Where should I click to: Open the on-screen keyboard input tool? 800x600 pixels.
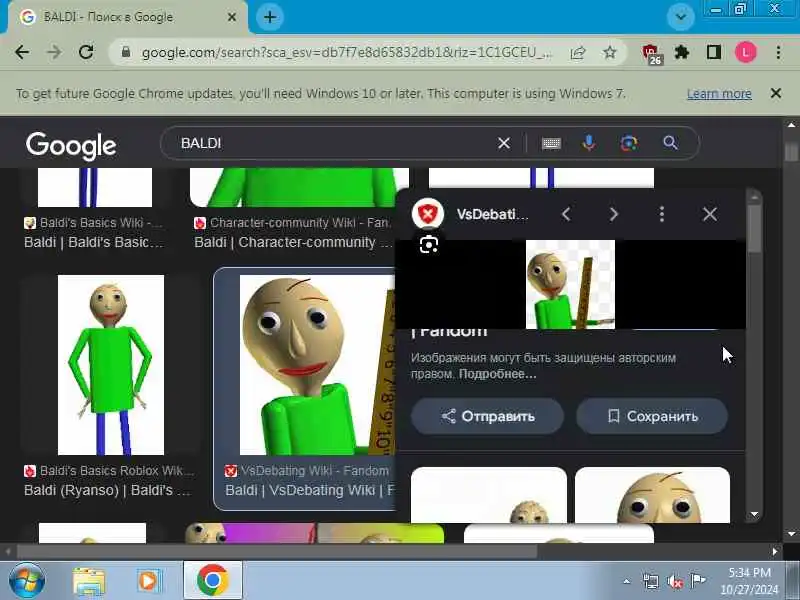[x=551, y=143]
